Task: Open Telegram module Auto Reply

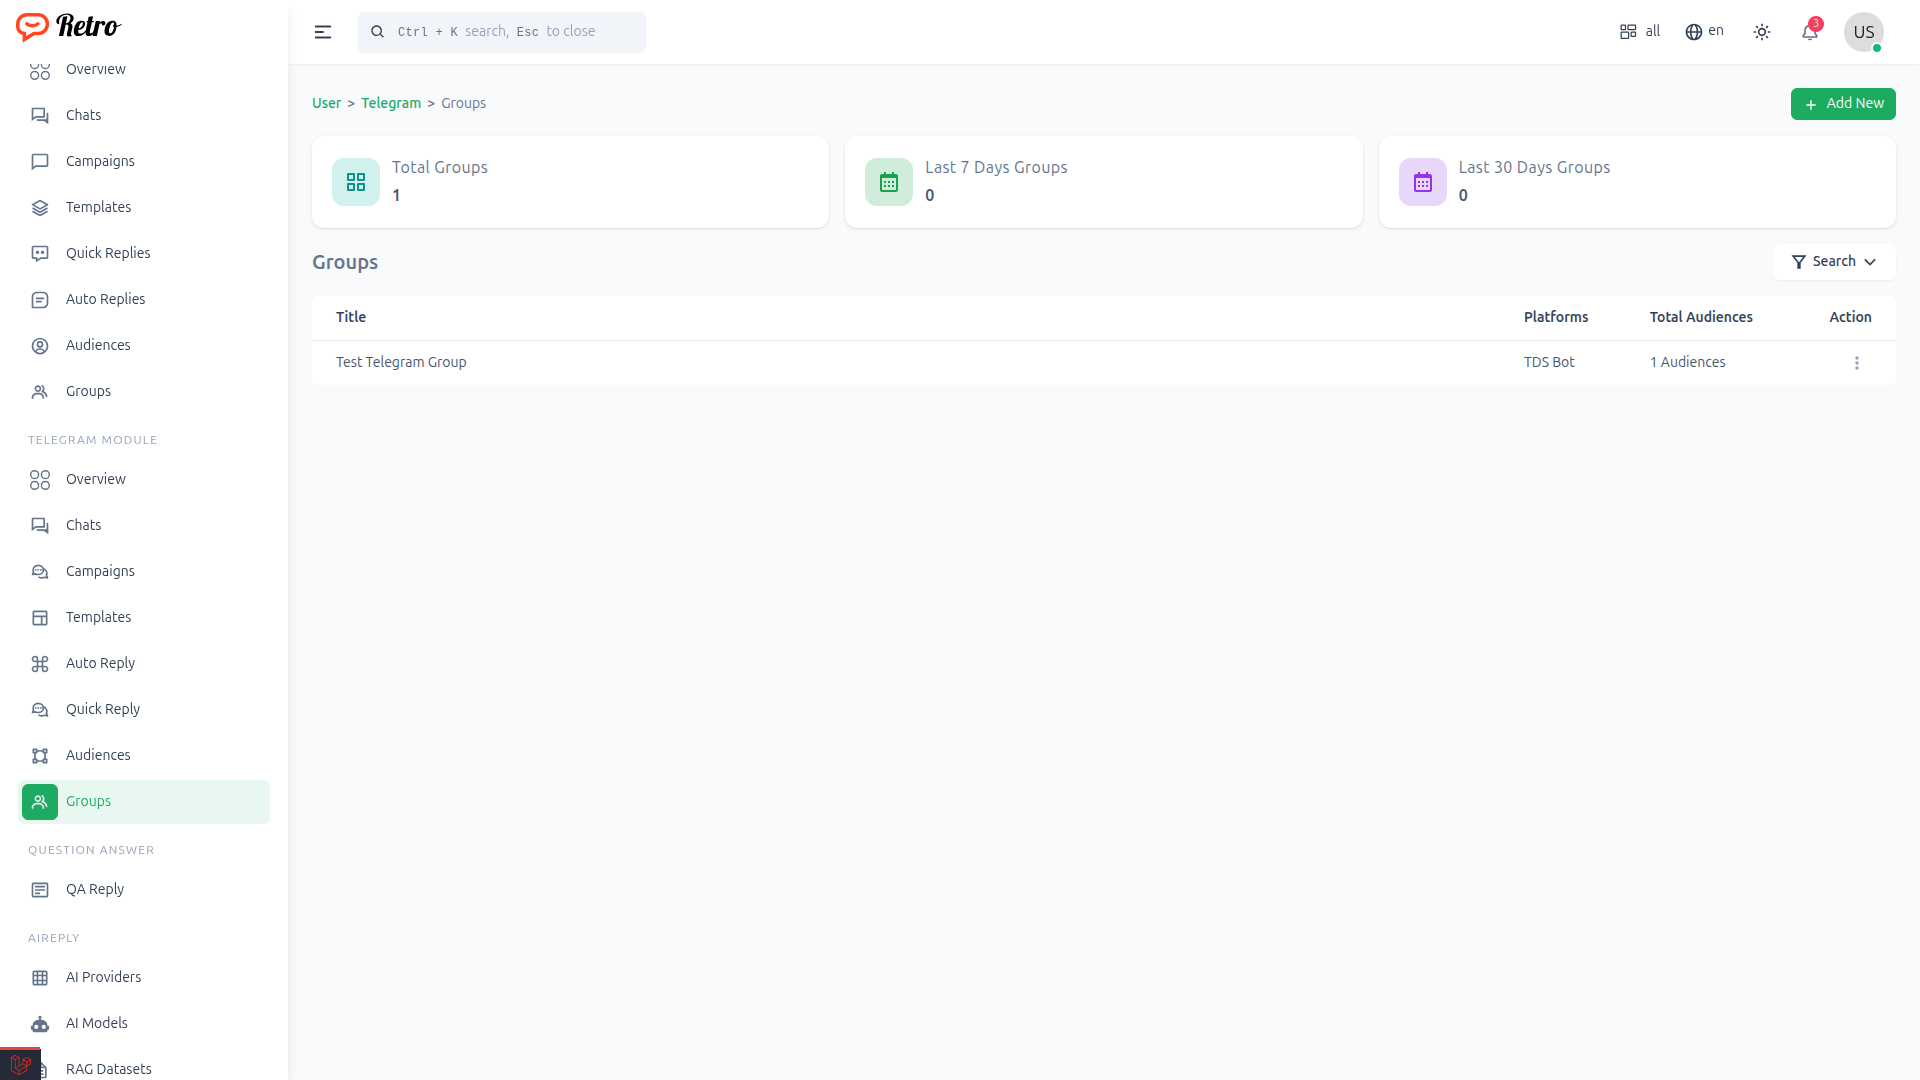Action: tap(100, 663)
